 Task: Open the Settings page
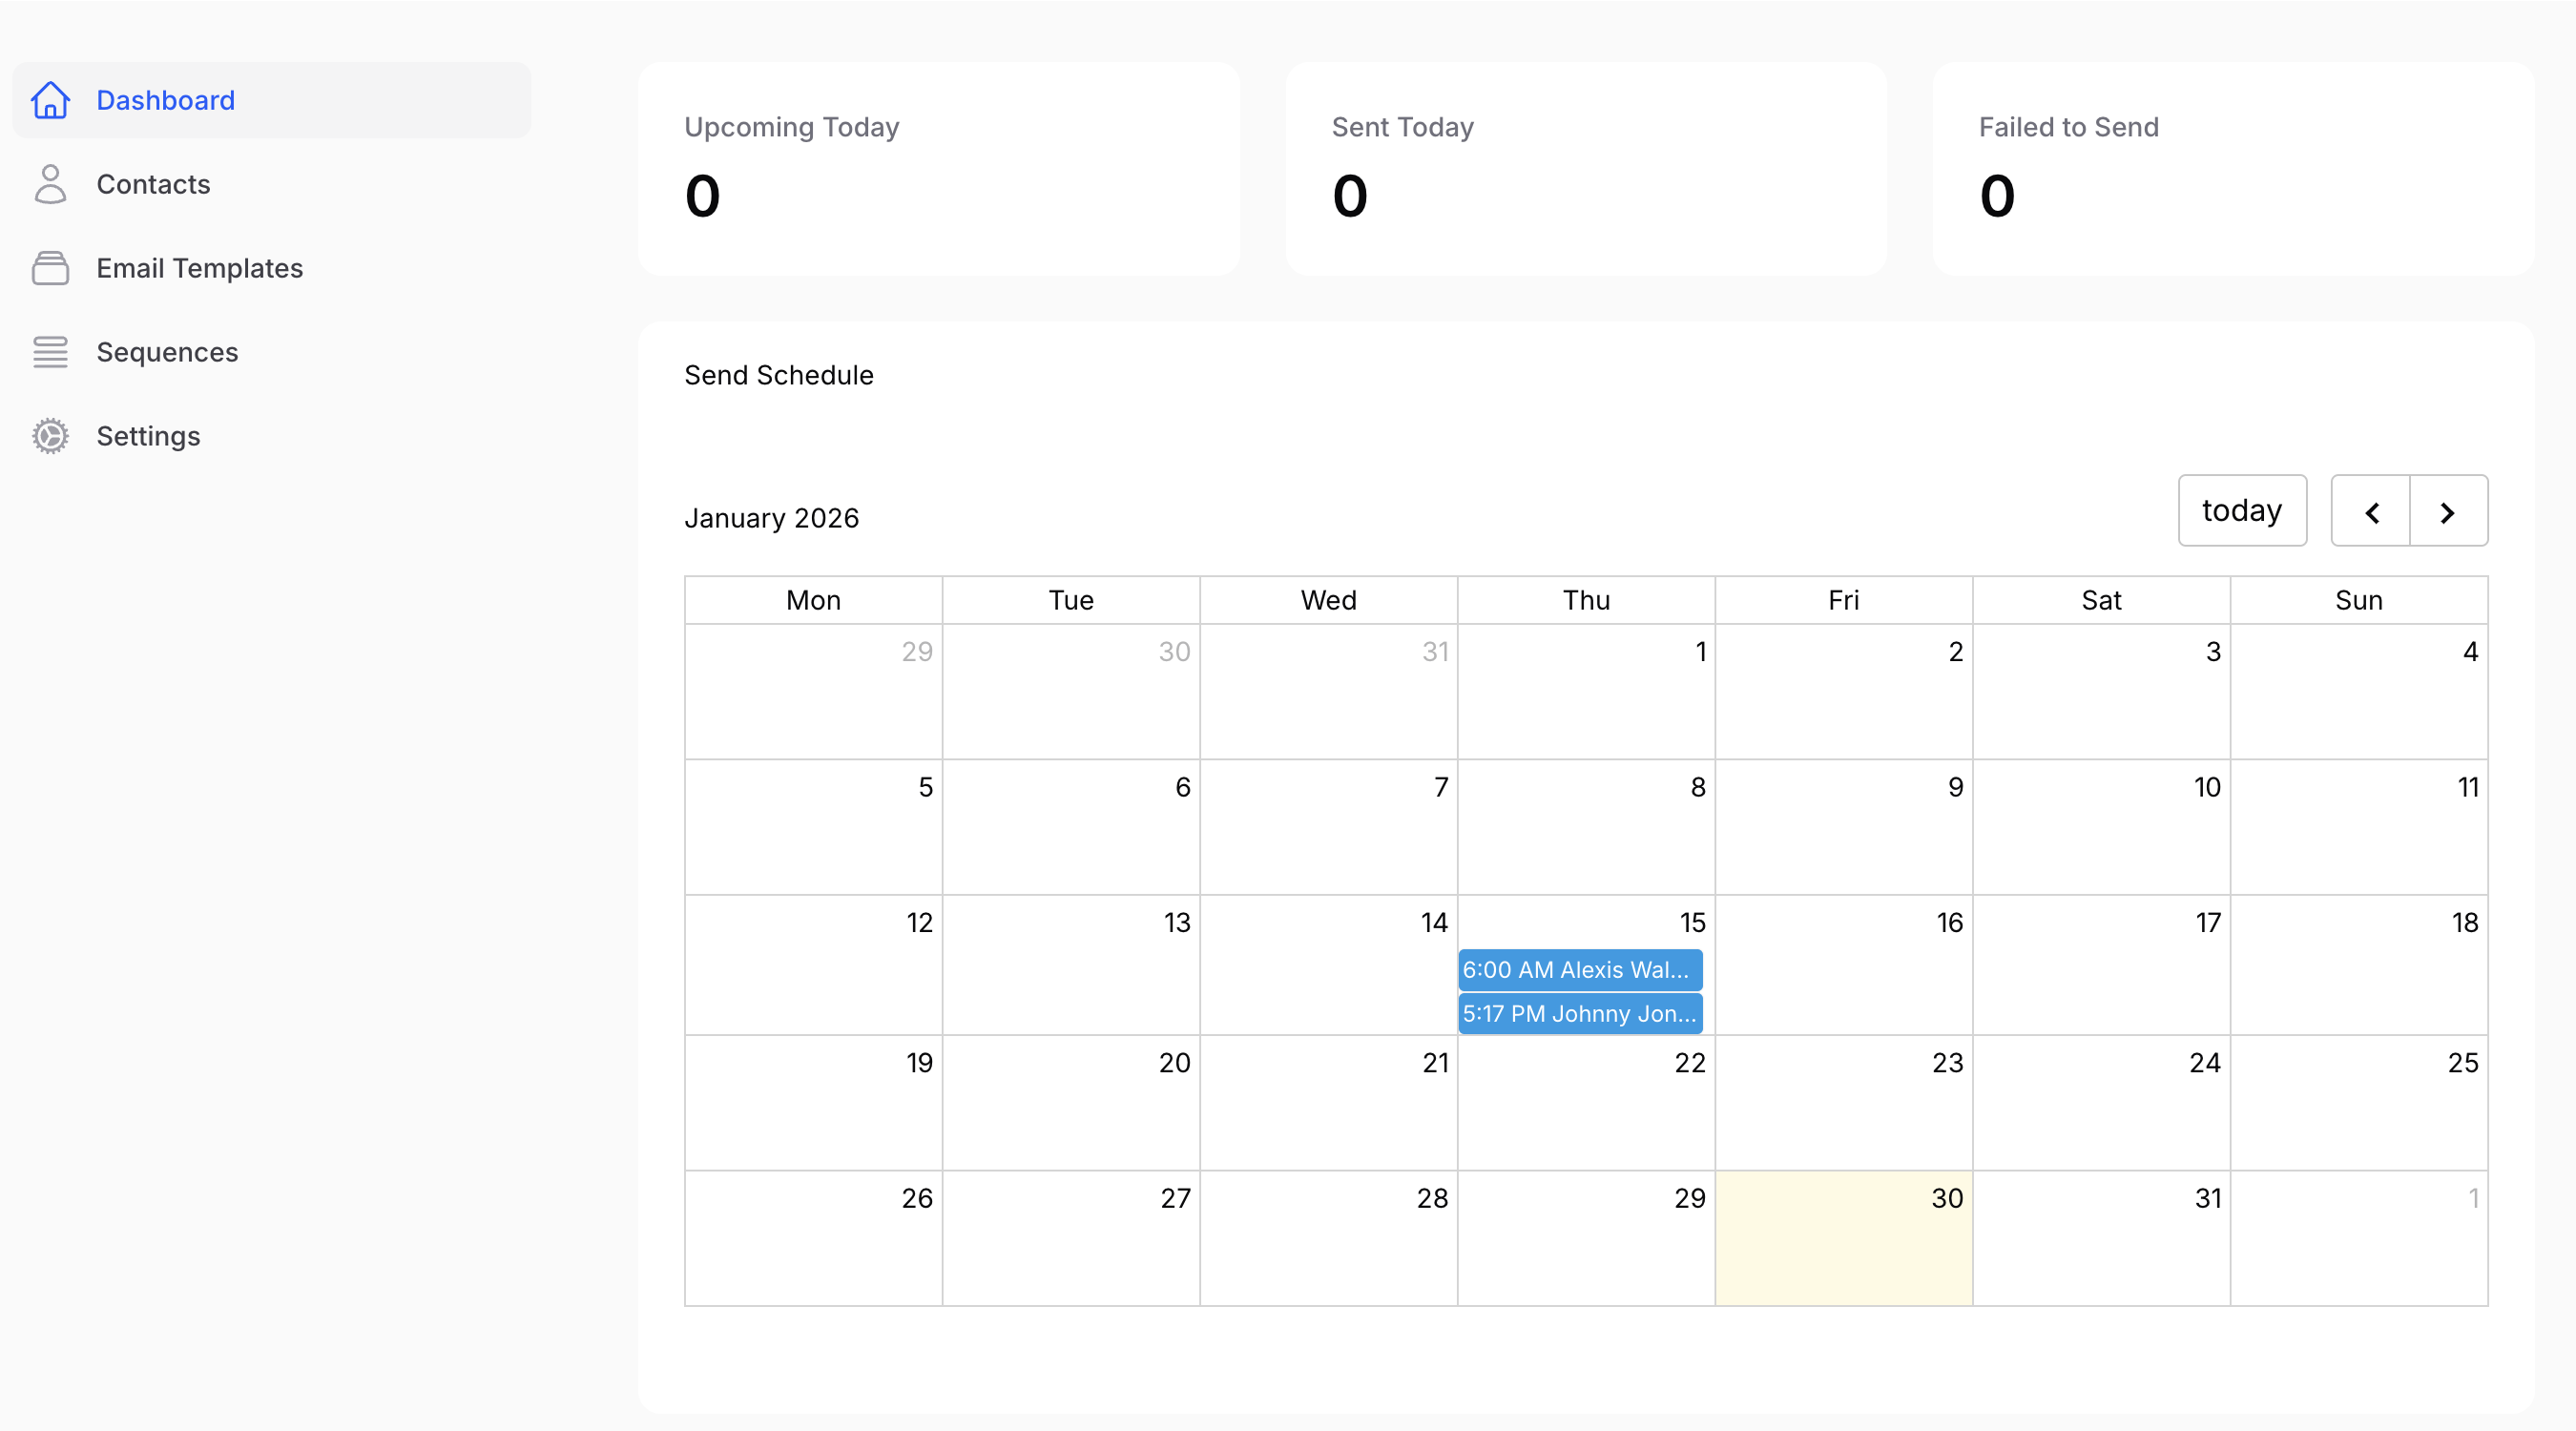(148, 436)
